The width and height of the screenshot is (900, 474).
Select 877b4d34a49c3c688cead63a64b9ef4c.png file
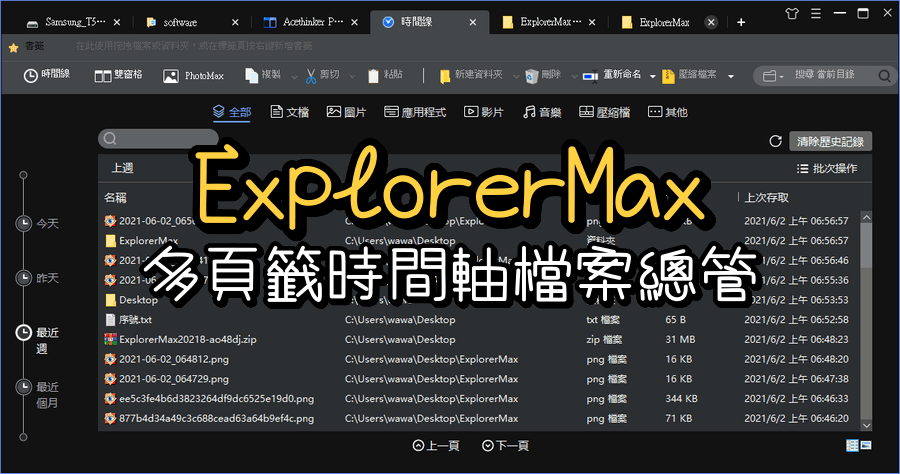(x=216, y=418)
